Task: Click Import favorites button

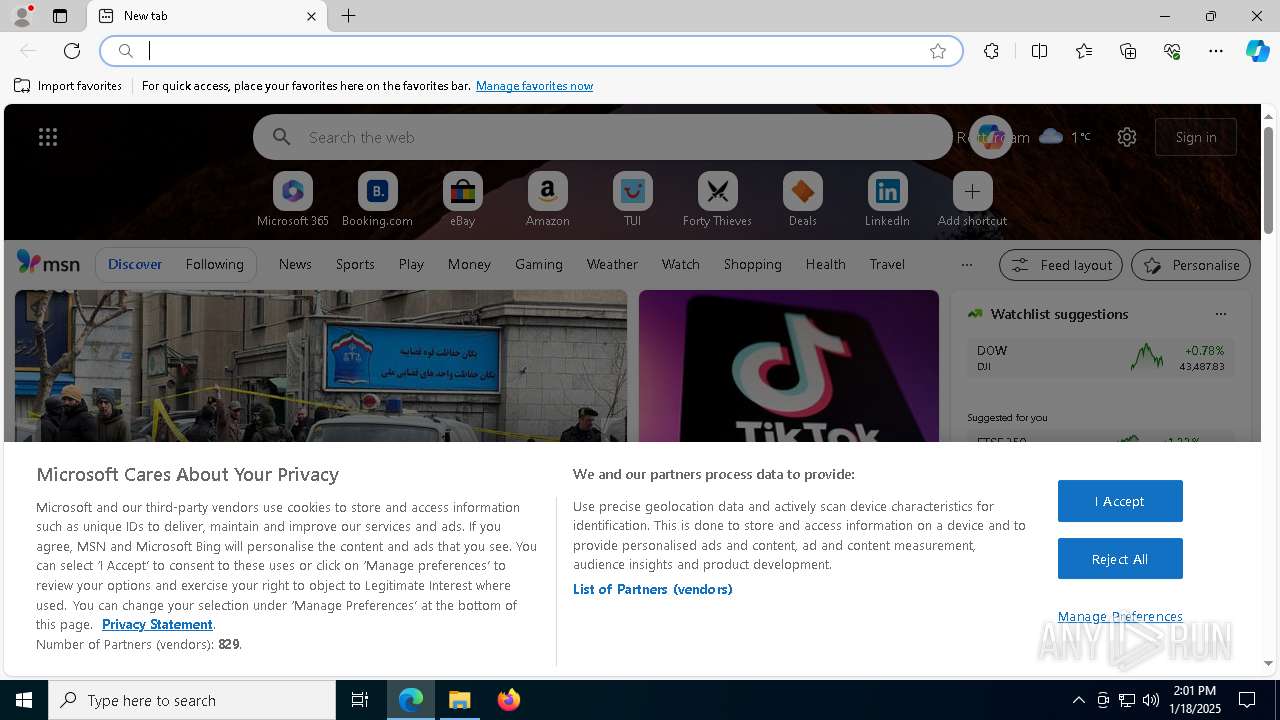Action: coord(68,86)
